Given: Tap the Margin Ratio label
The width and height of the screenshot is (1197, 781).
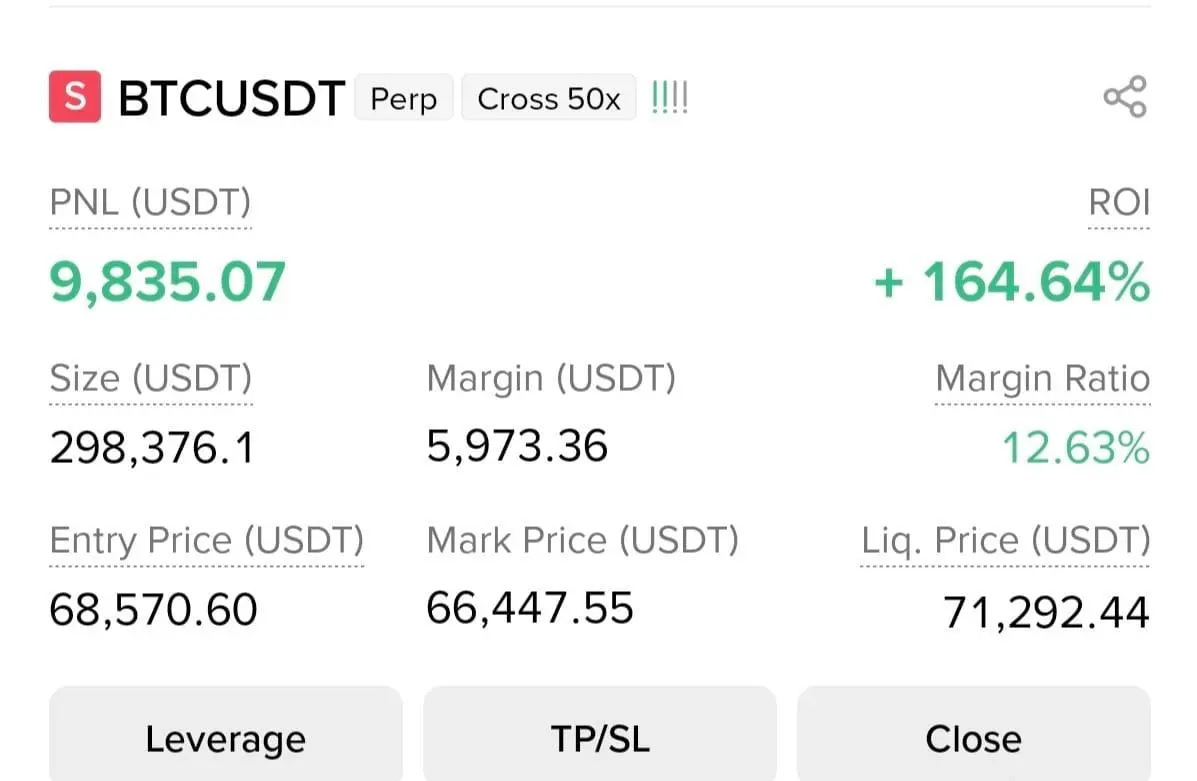Looking at the screenshot, I should click(1042, 379).
